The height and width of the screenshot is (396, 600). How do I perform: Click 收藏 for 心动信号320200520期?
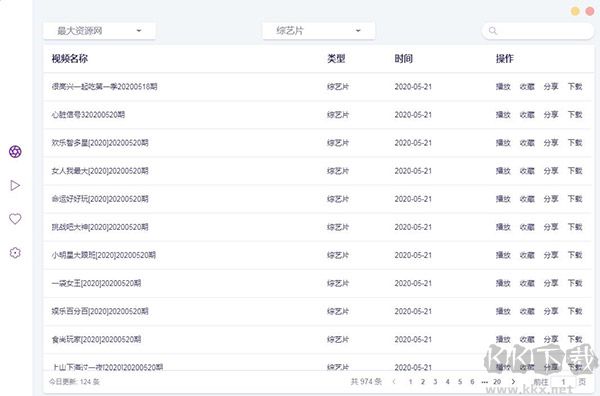(x=527, y=115)
